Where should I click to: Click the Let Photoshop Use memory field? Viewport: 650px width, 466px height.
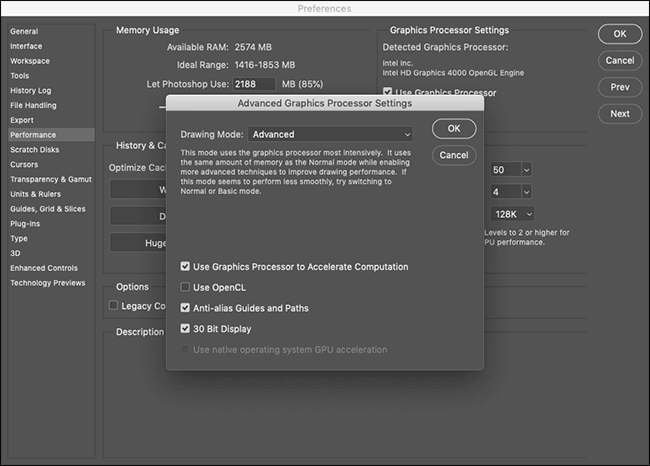(x=254, y=84)
